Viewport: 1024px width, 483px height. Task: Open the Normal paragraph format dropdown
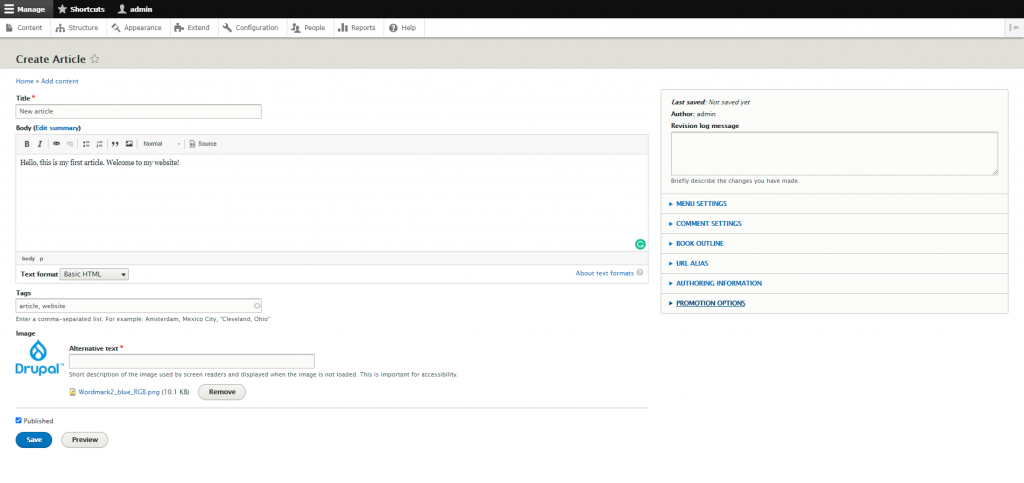(162, 144)
